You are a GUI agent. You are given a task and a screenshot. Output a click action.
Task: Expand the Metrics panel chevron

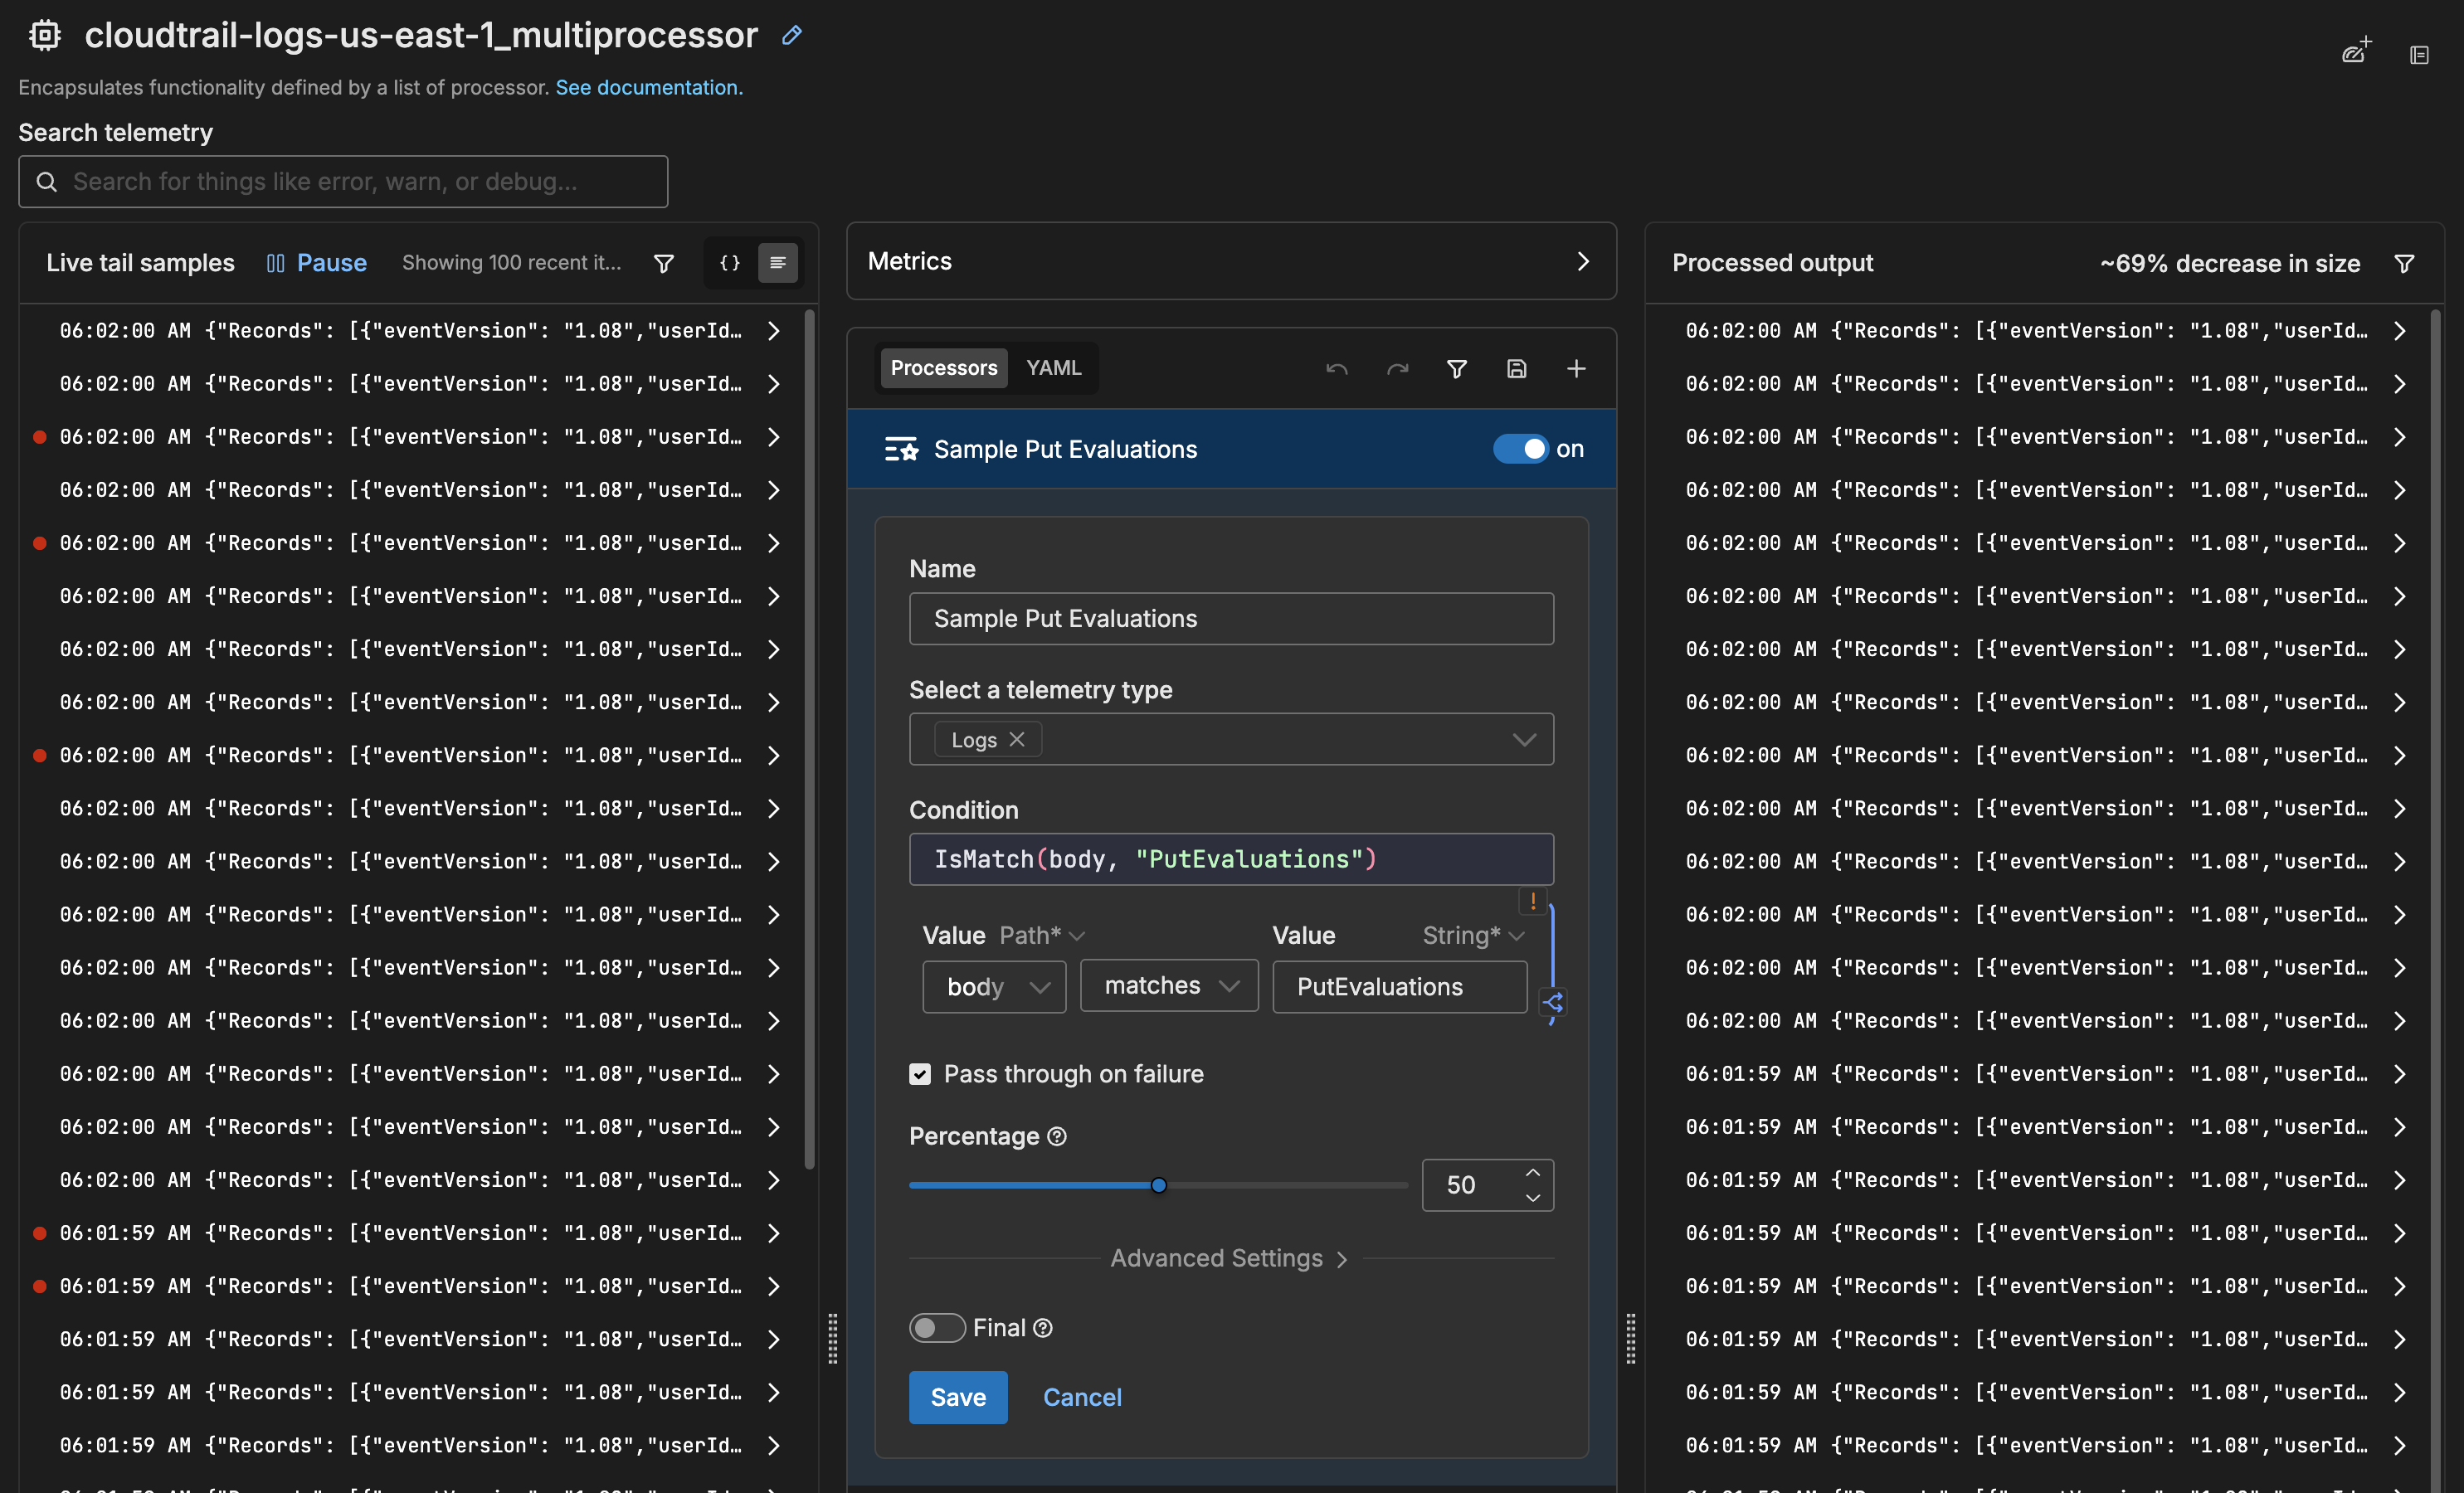[x=1583, y=261]
